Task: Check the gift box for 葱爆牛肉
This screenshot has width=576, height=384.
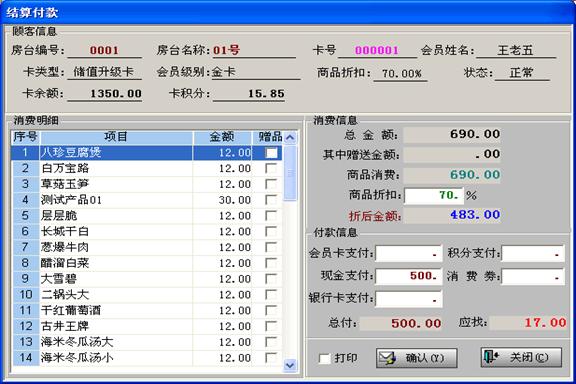Action: (x=271, y=247)
